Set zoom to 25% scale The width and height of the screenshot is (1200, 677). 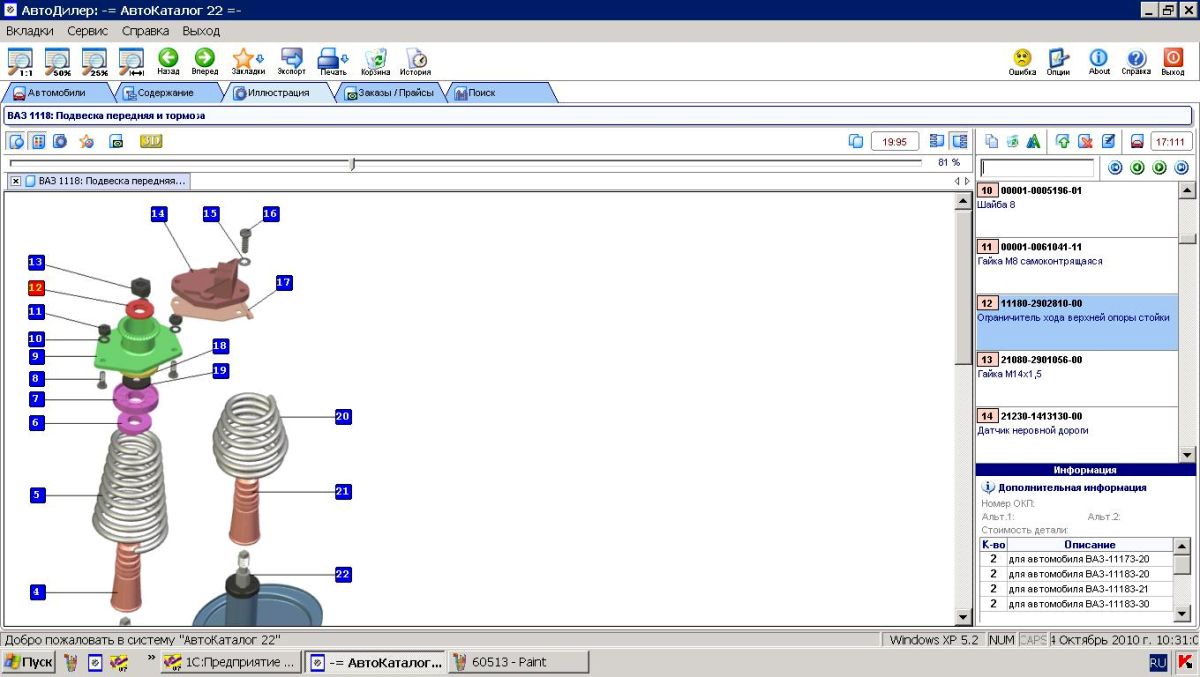click(95, 61)
